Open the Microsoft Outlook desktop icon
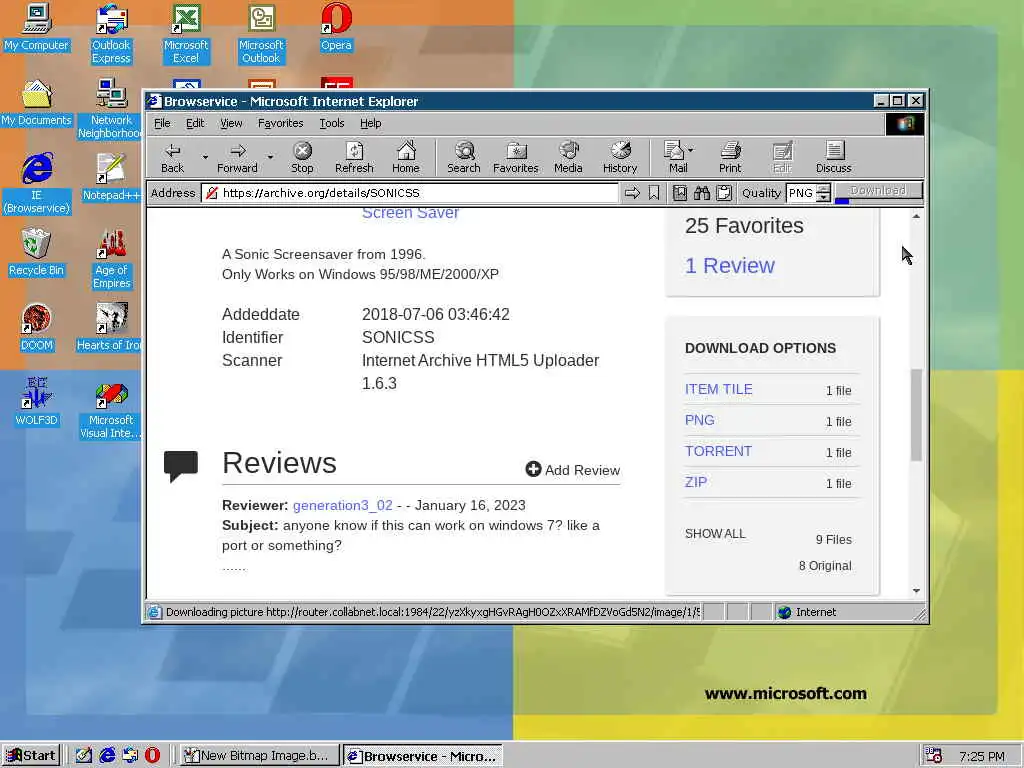The image size is (1024, 768). coord(261,34)
